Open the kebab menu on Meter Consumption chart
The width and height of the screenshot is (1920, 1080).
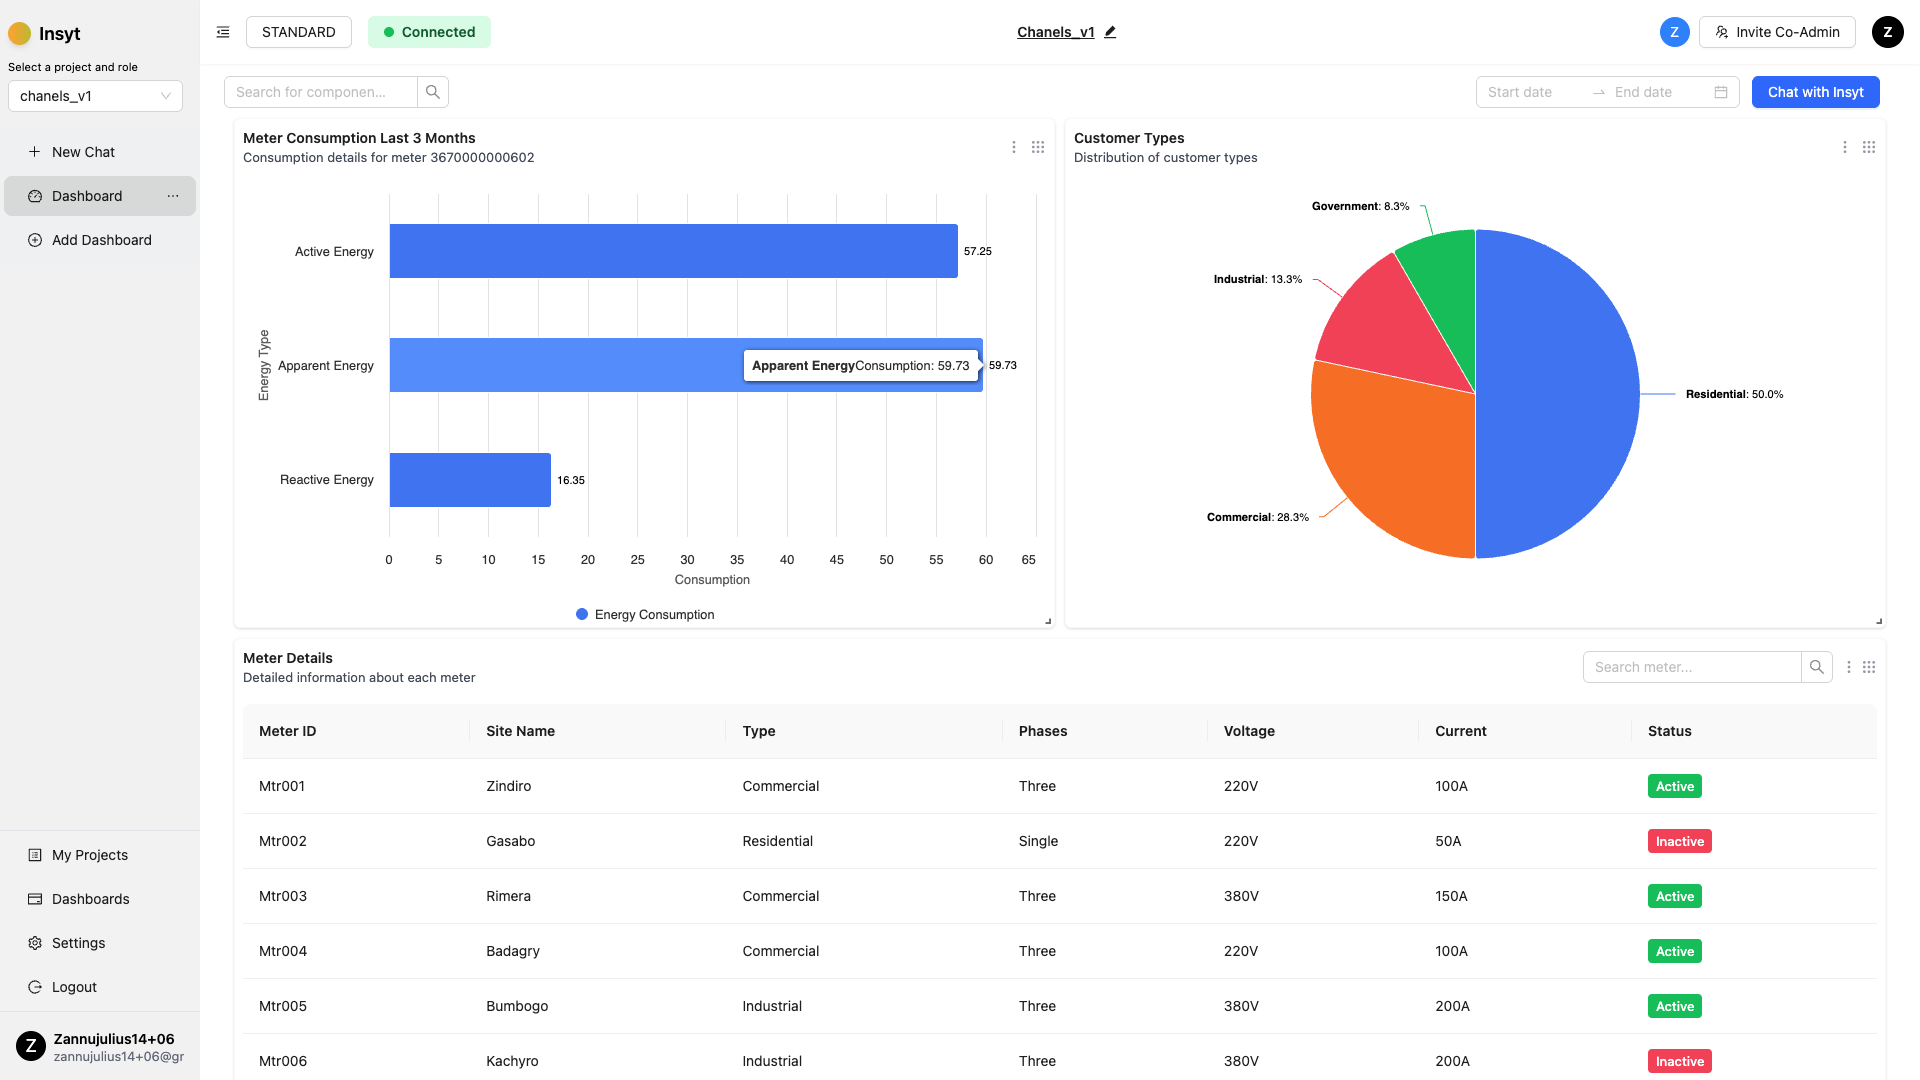[x=1014, y=147]
